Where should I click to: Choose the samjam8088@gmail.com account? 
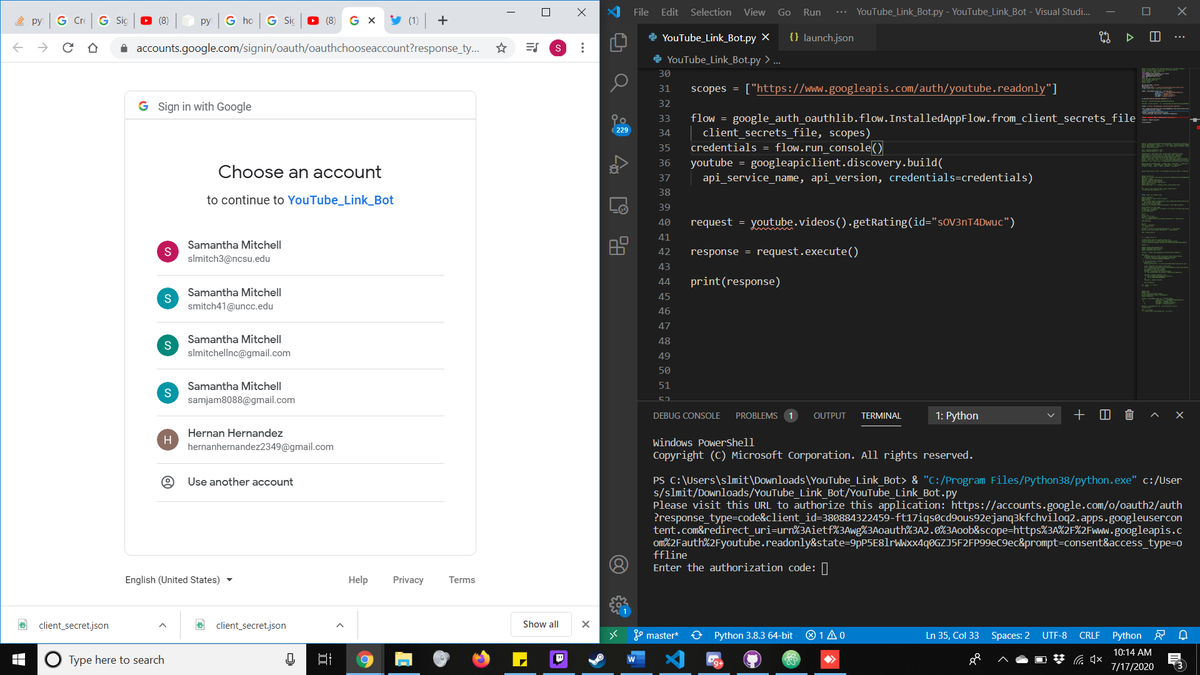[300, 393]
